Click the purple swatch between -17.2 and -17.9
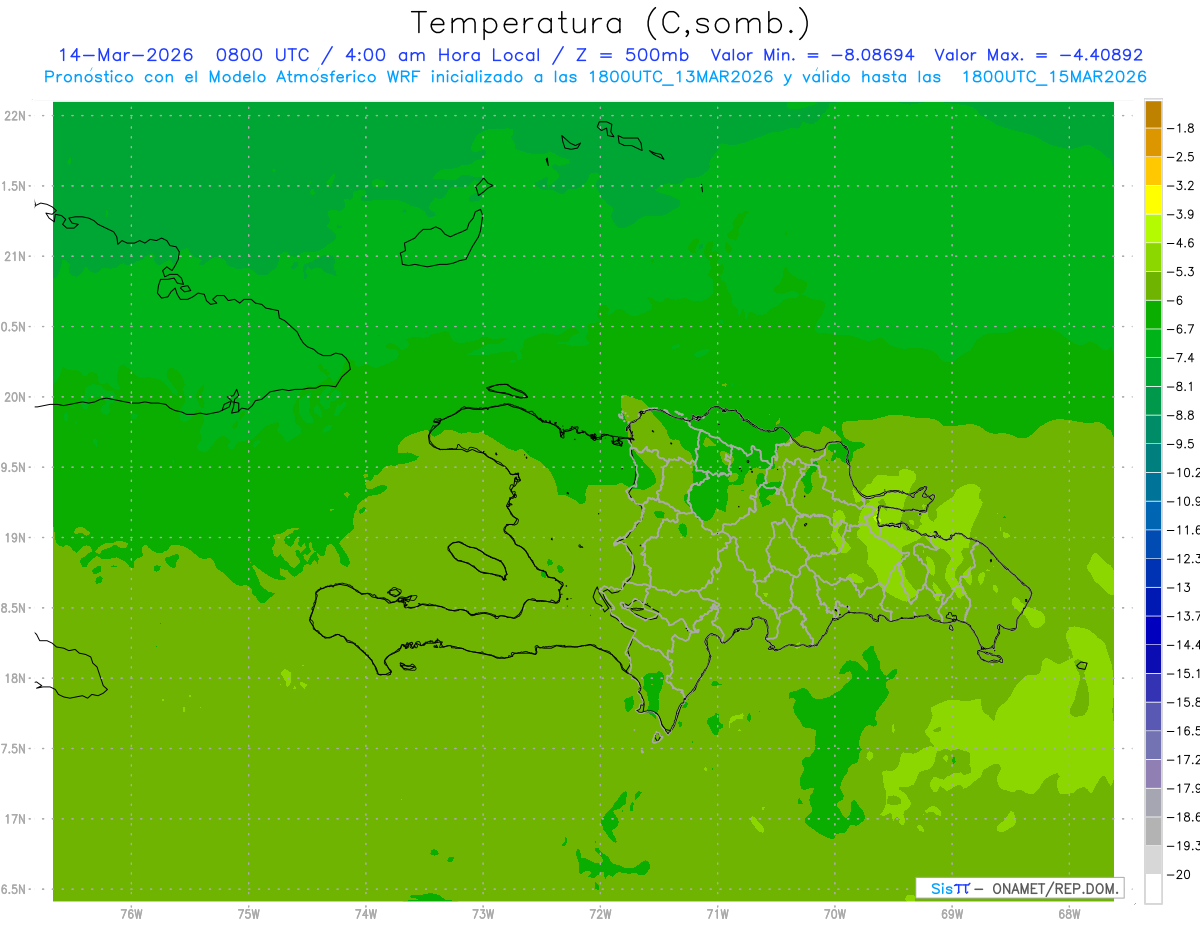The height and width of the screenshot is (927, 1200). 1153,773
